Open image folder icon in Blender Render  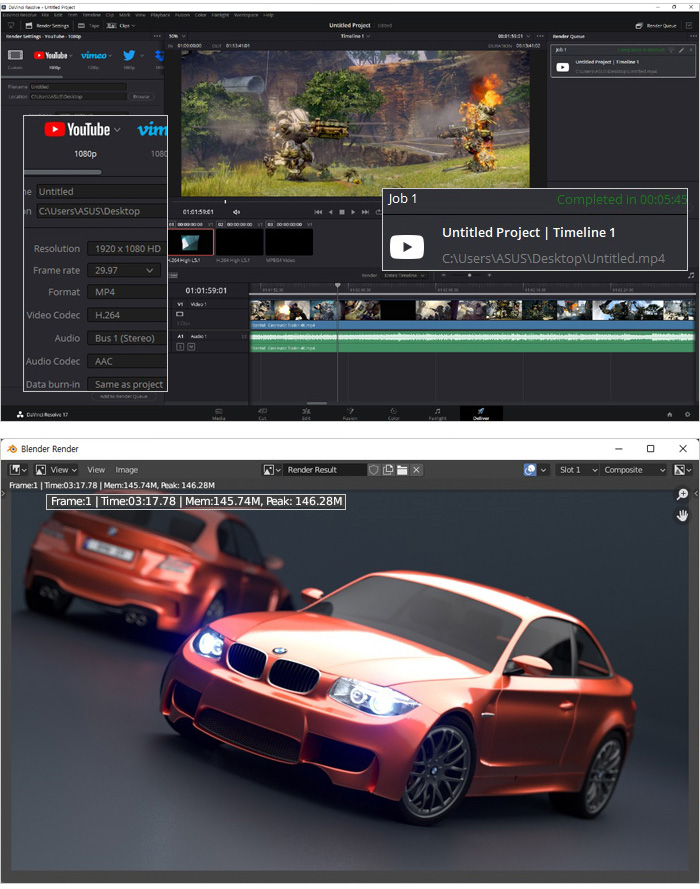(x=402, y=469)
